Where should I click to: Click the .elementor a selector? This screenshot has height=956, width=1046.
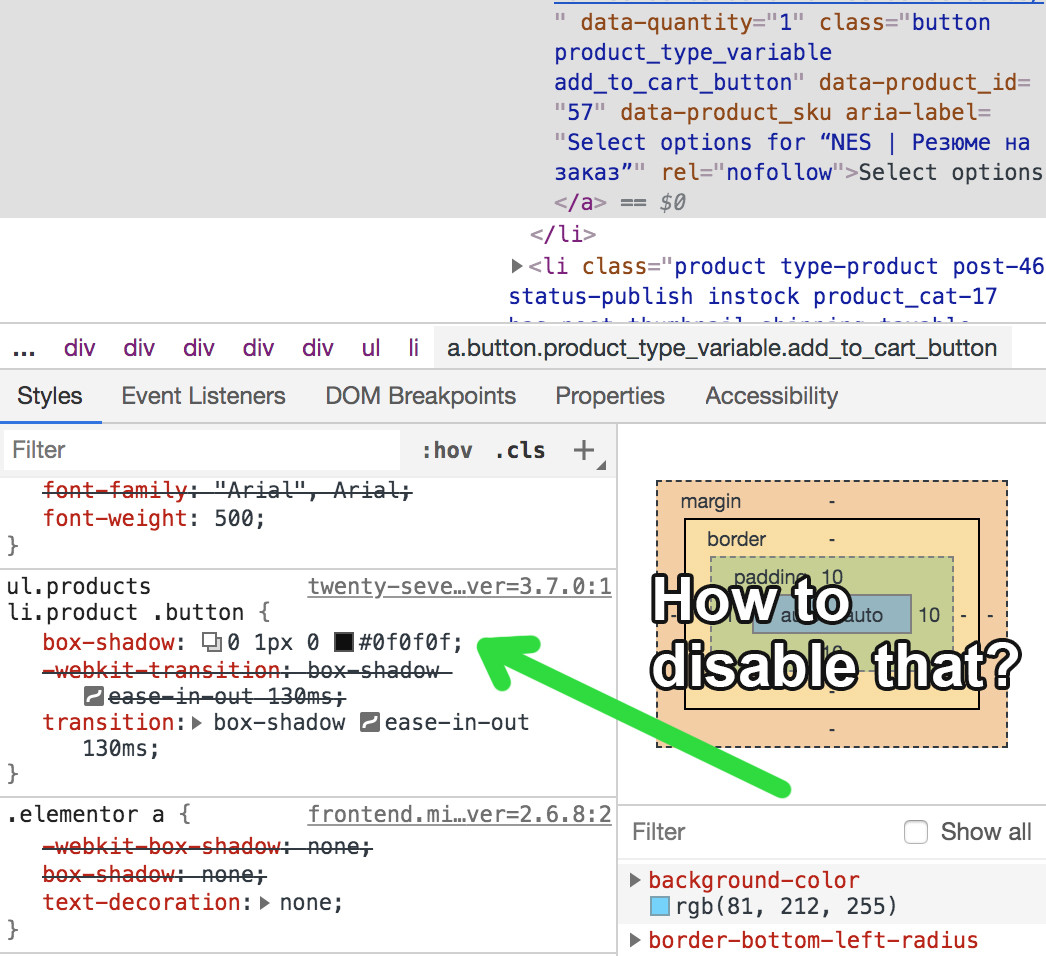coord(85,815)
